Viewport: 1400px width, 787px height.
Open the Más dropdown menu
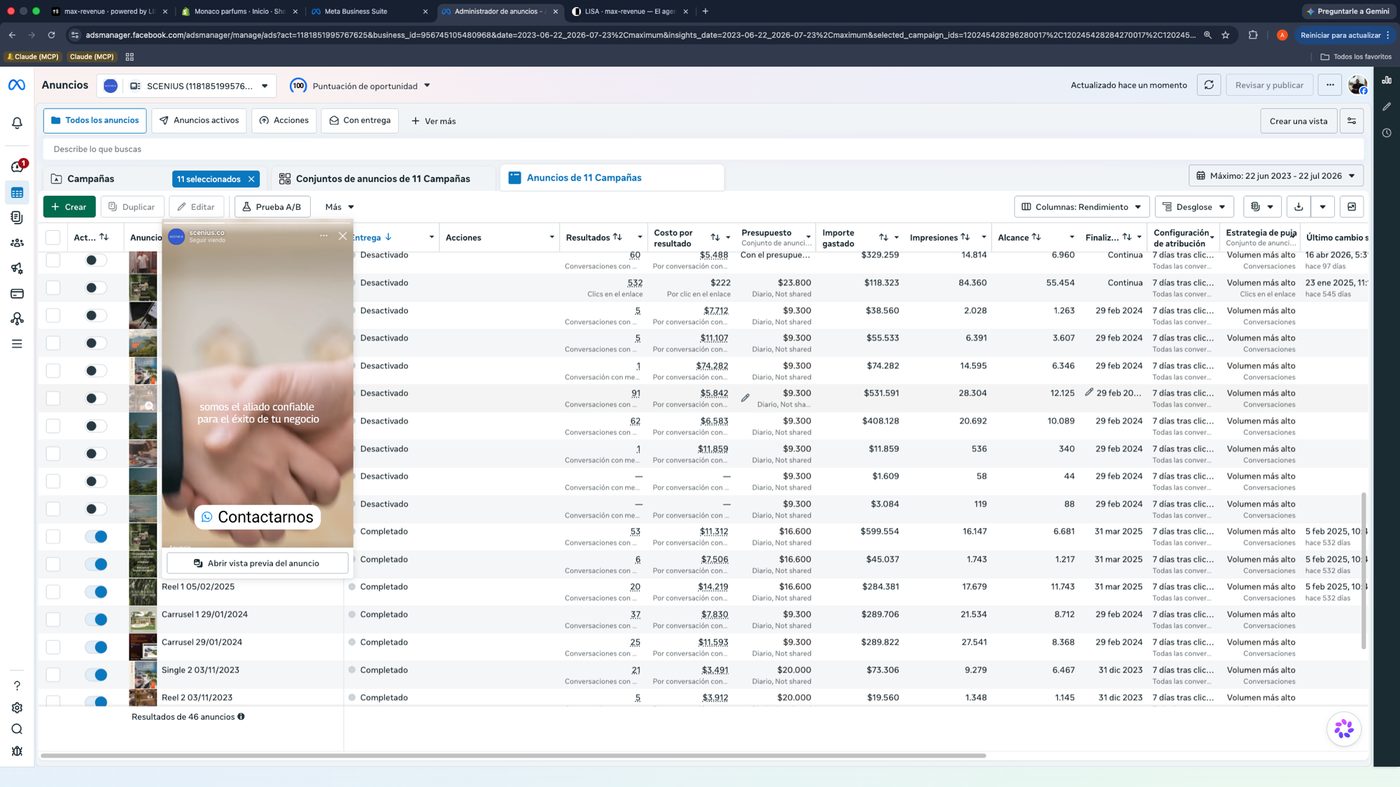339,207
